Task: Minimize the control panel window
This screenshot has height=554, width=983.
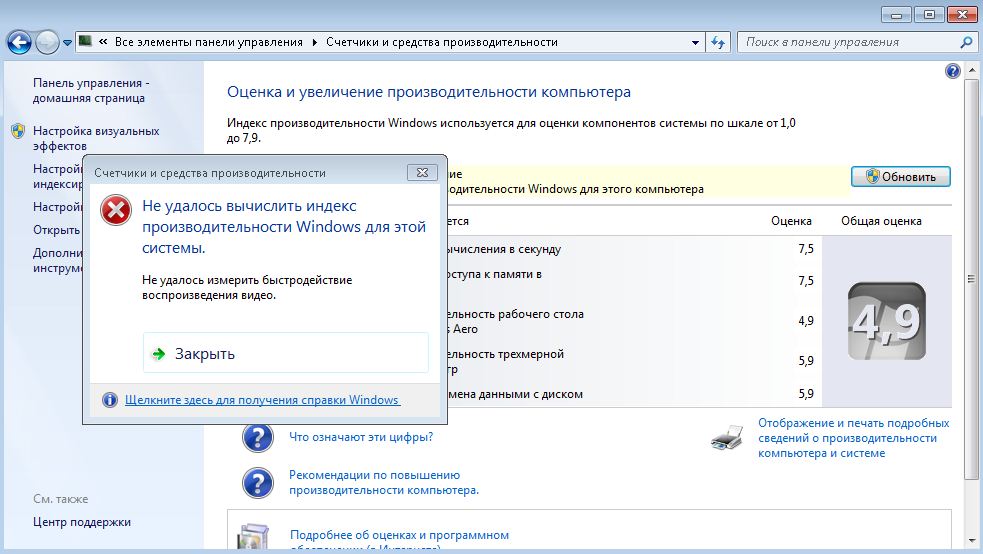Action: pyautogui.click(x=896, y=14)
